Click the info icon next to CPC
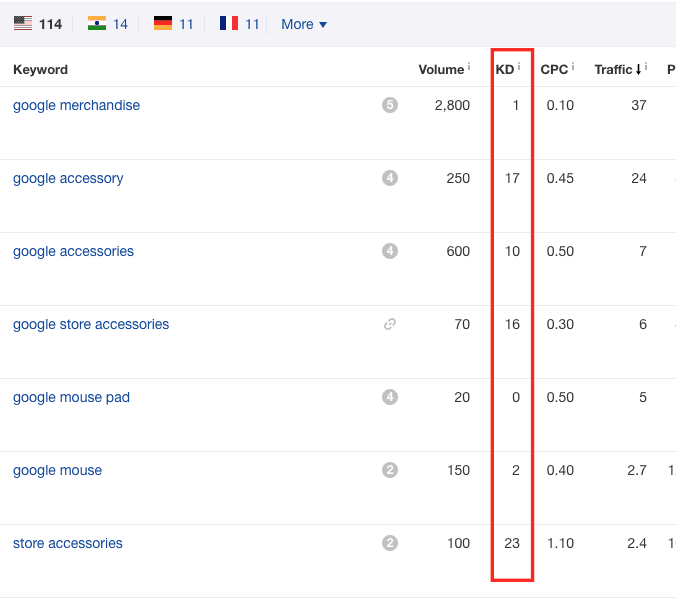 tap(575, 68)
